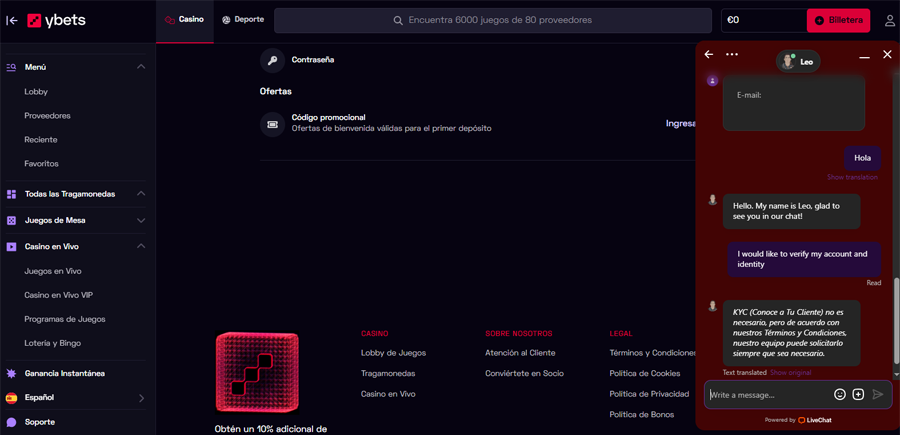Click the Ganancia Instantánea burst icon
Viewport: 900px width, 435px height.
(x=11, y=373)
